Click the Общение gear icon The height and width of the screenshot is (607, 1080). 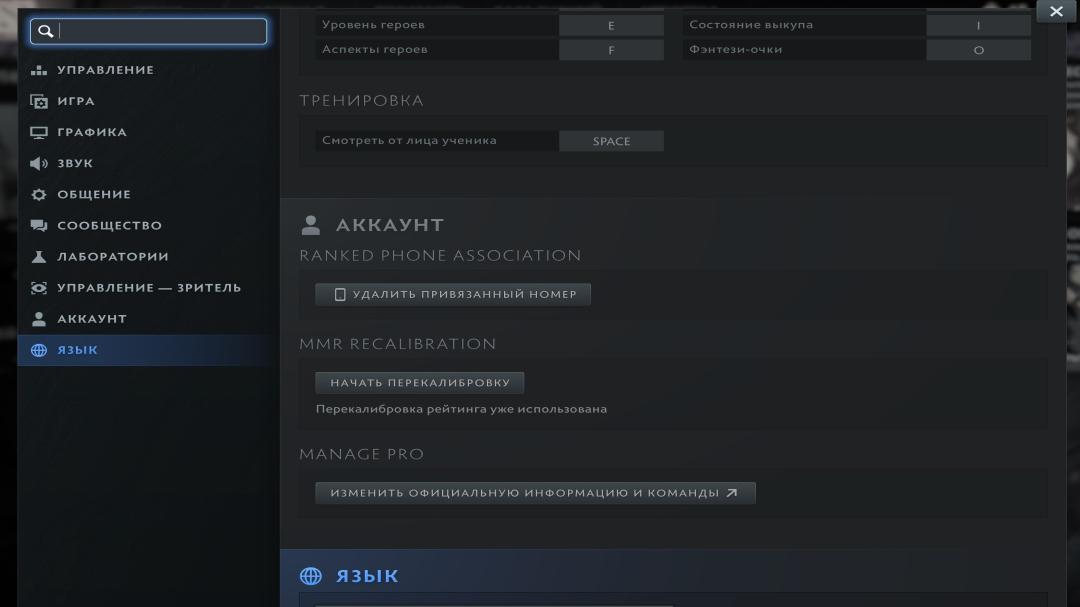coord(39,194)
